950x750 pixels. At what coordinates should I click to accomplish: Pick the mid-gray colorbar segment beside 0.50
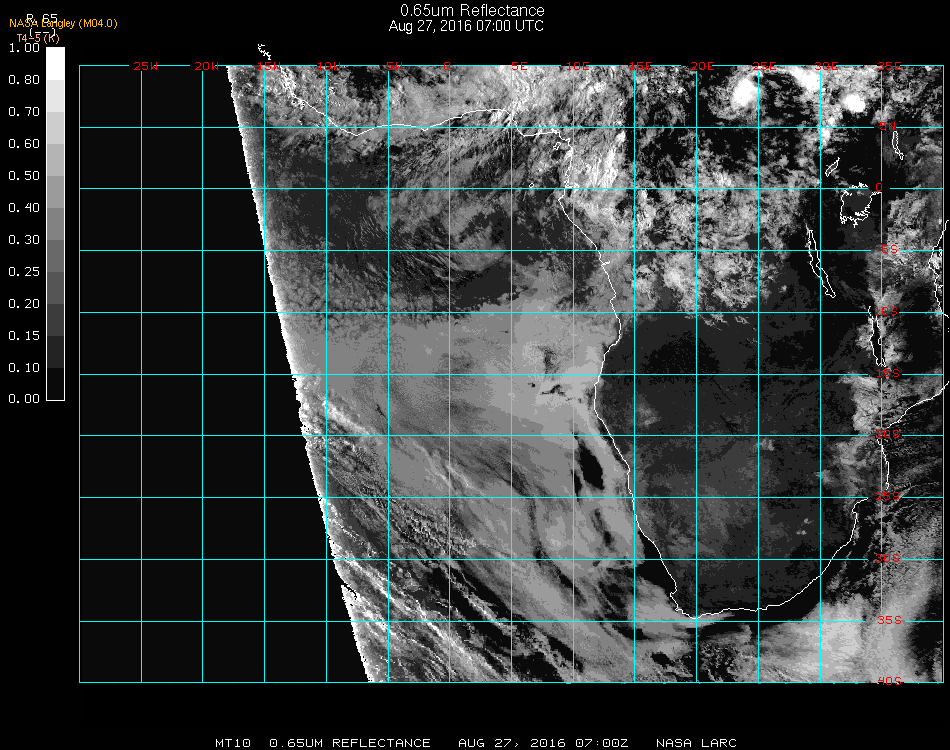coord(55,191)
